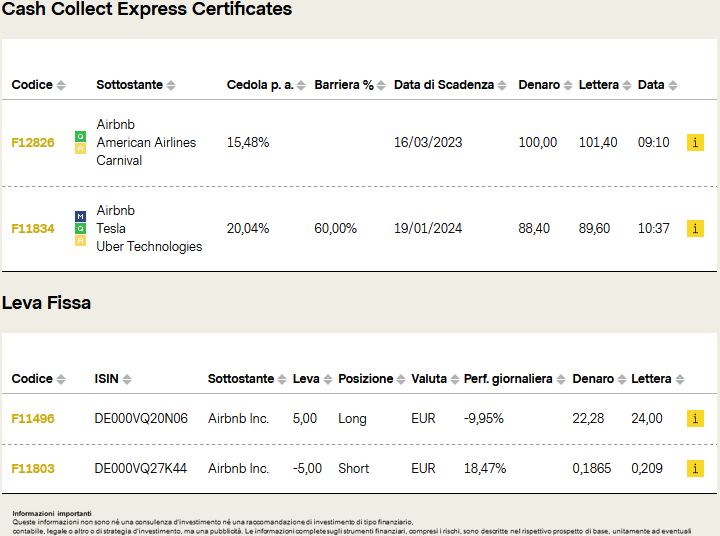The image size is (720, 536).
Task: Click Uber Technologies underlying text
Action: click(x=149, y=247)
